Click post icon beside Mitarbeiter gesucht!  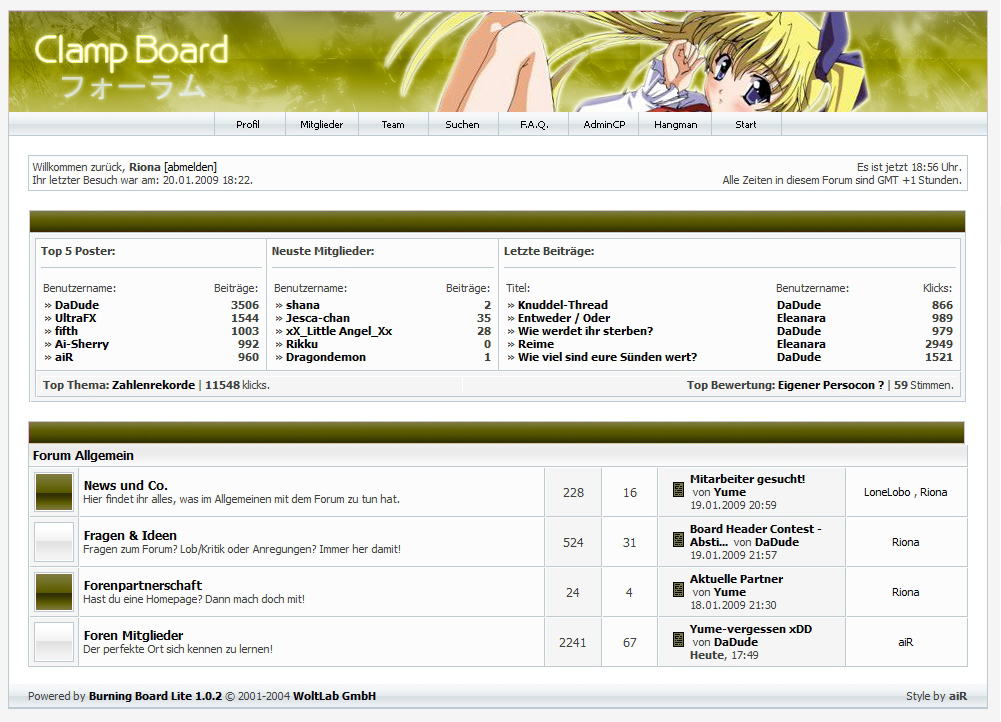point(678,489)
